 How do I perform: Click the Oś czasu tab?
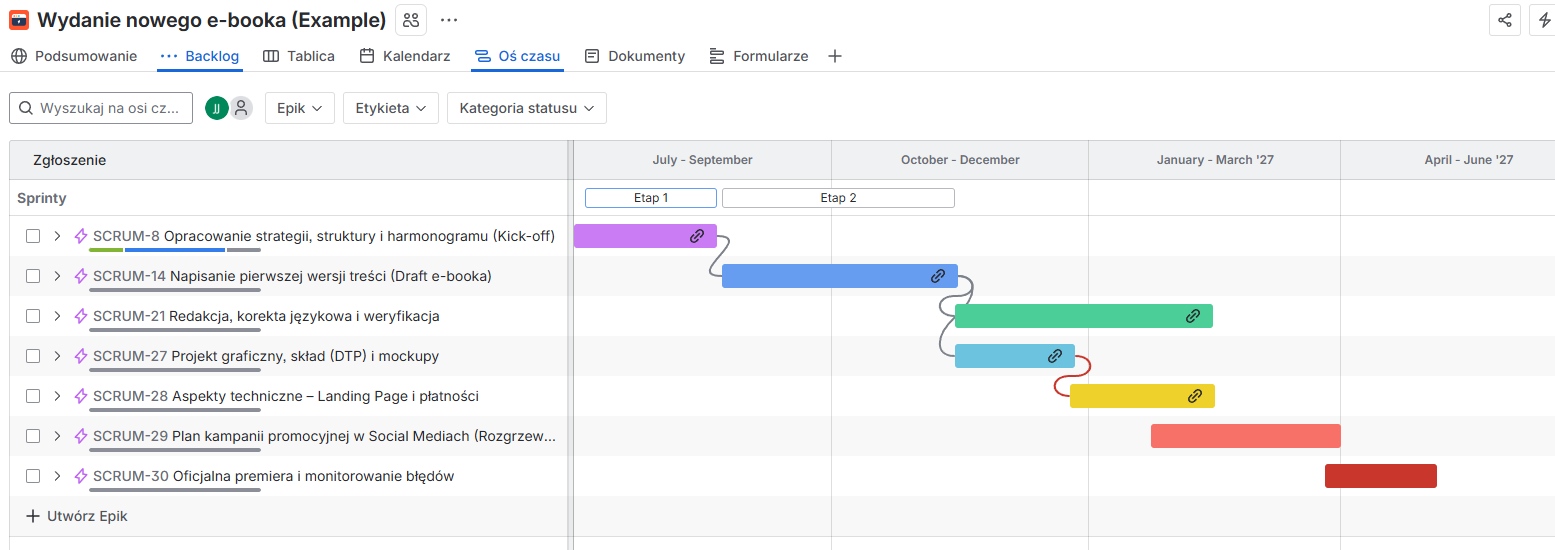(x=518, y=56)
